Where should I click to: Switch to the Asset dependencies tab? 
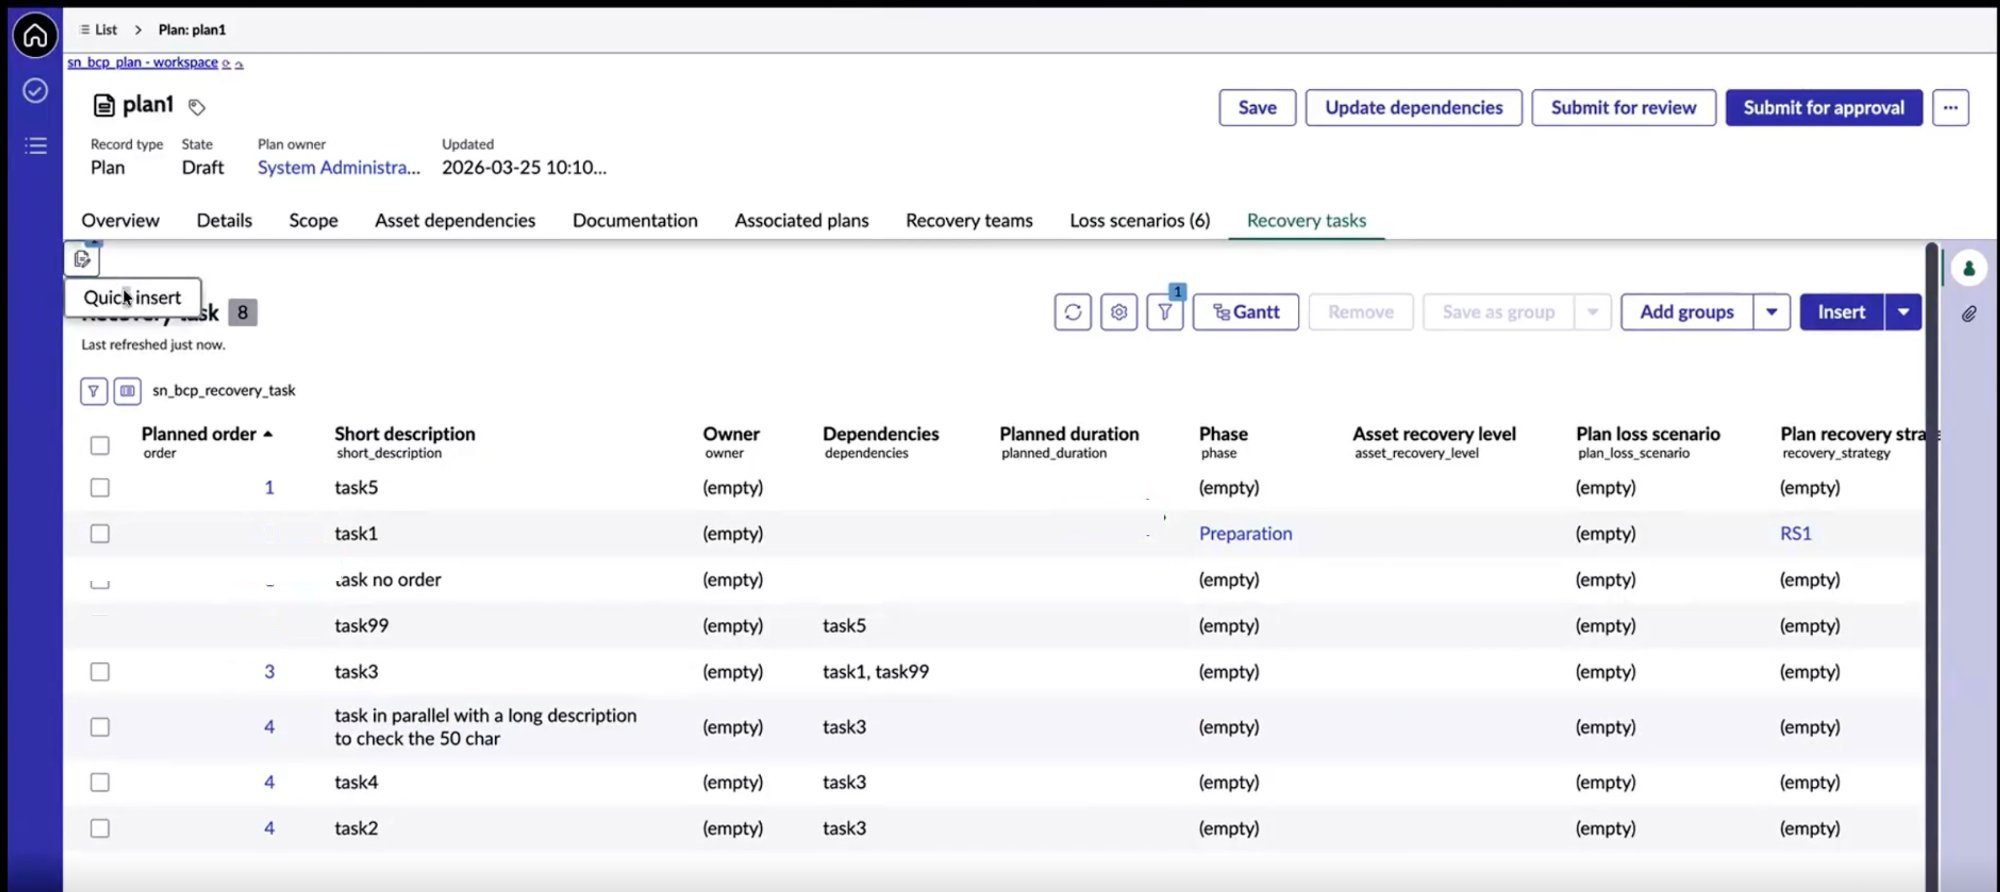[x=455, y=220]
